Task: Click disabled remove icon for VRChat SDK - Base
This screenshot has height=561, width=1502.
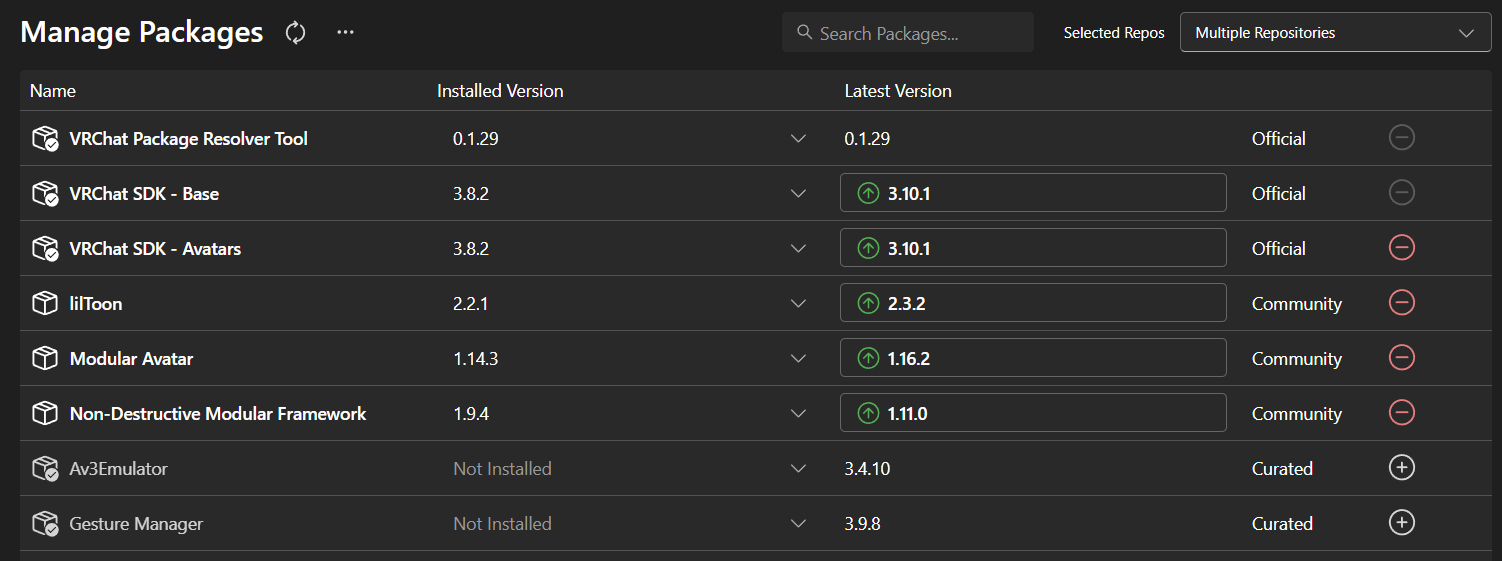Action: pyautogui.click(x=1402, y=192)
